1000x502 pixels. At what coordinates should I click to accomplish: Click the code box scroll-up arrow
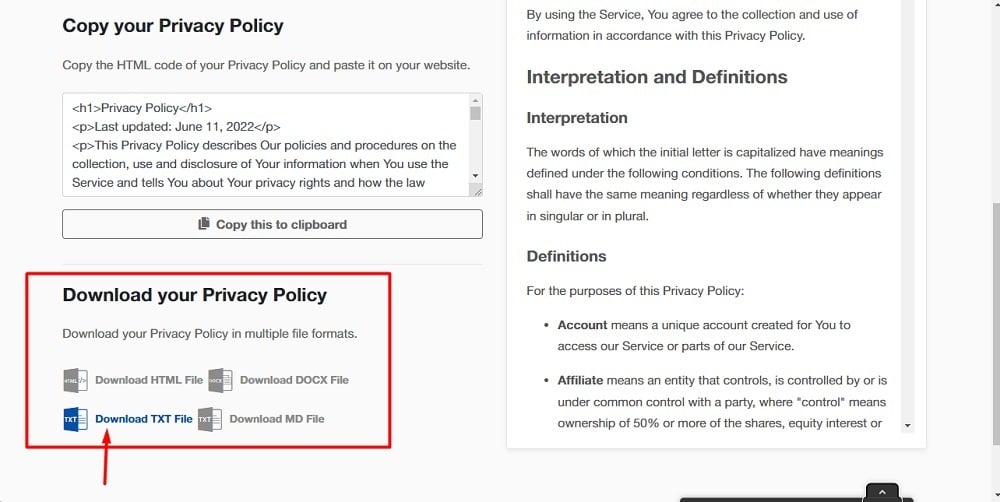(475, 100)
